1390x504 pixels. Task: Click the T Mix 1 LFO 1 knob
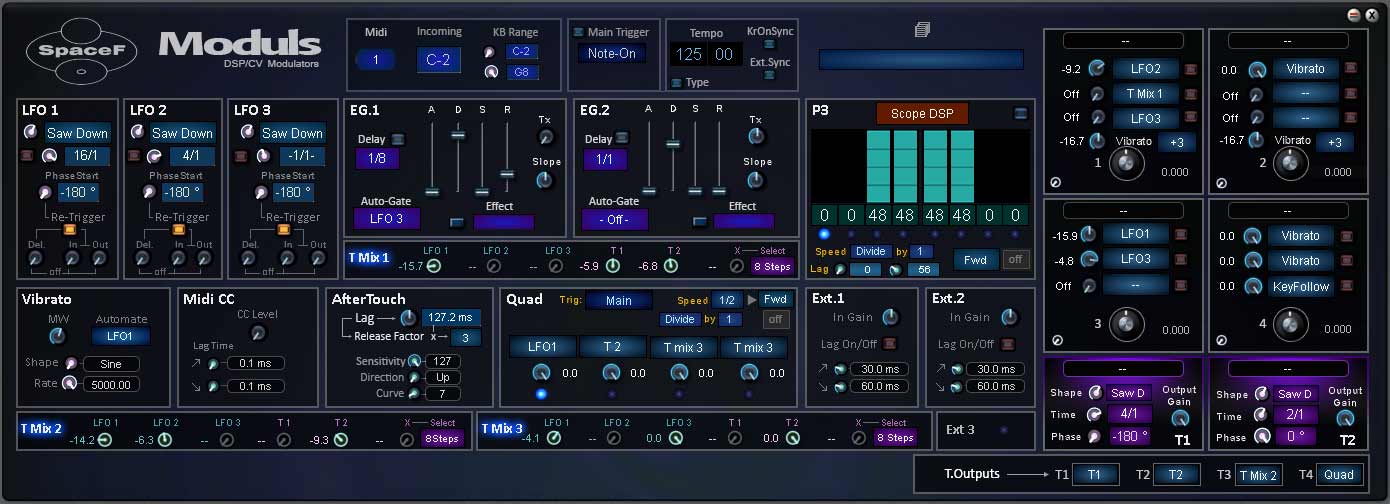click(434, 266)
